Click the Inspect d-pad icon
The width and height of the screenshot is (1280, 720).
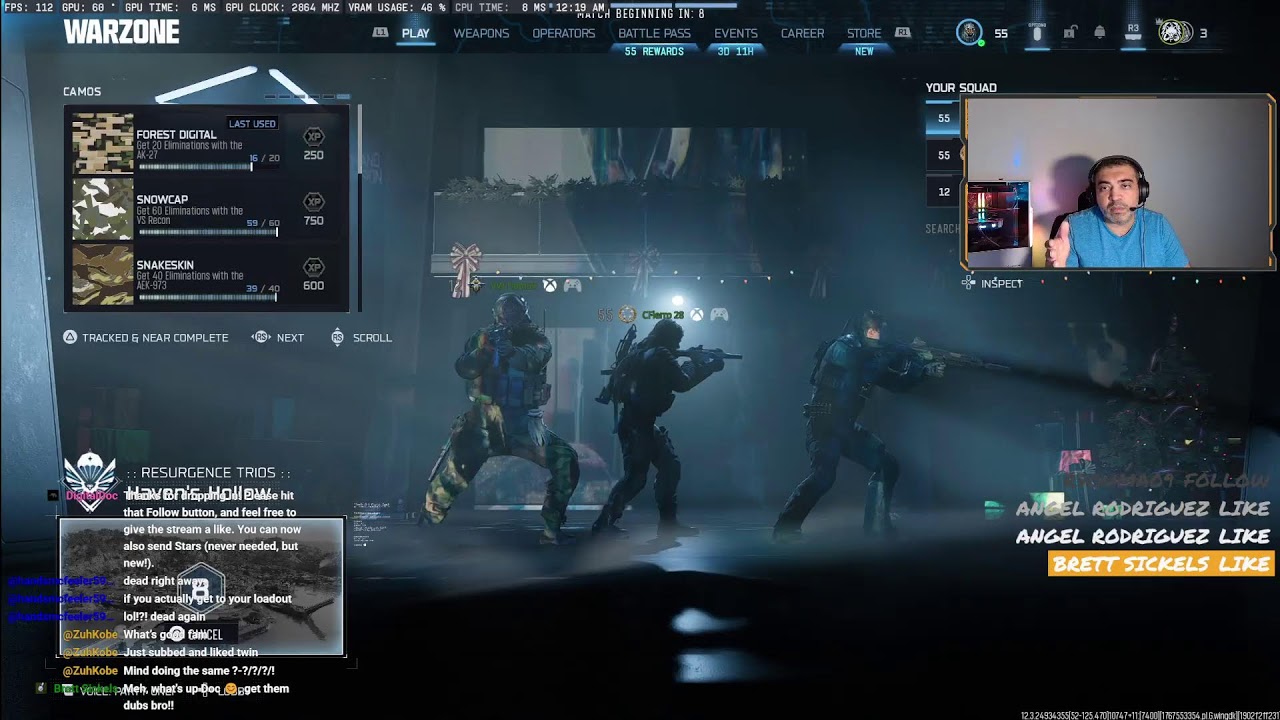[968, 284]
